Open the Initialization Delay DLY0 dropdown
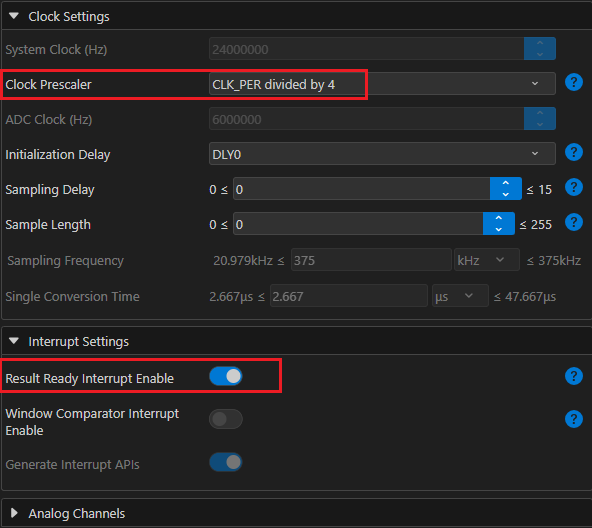The height and width of the screenshot is (528, 592). tap(382, 154)
